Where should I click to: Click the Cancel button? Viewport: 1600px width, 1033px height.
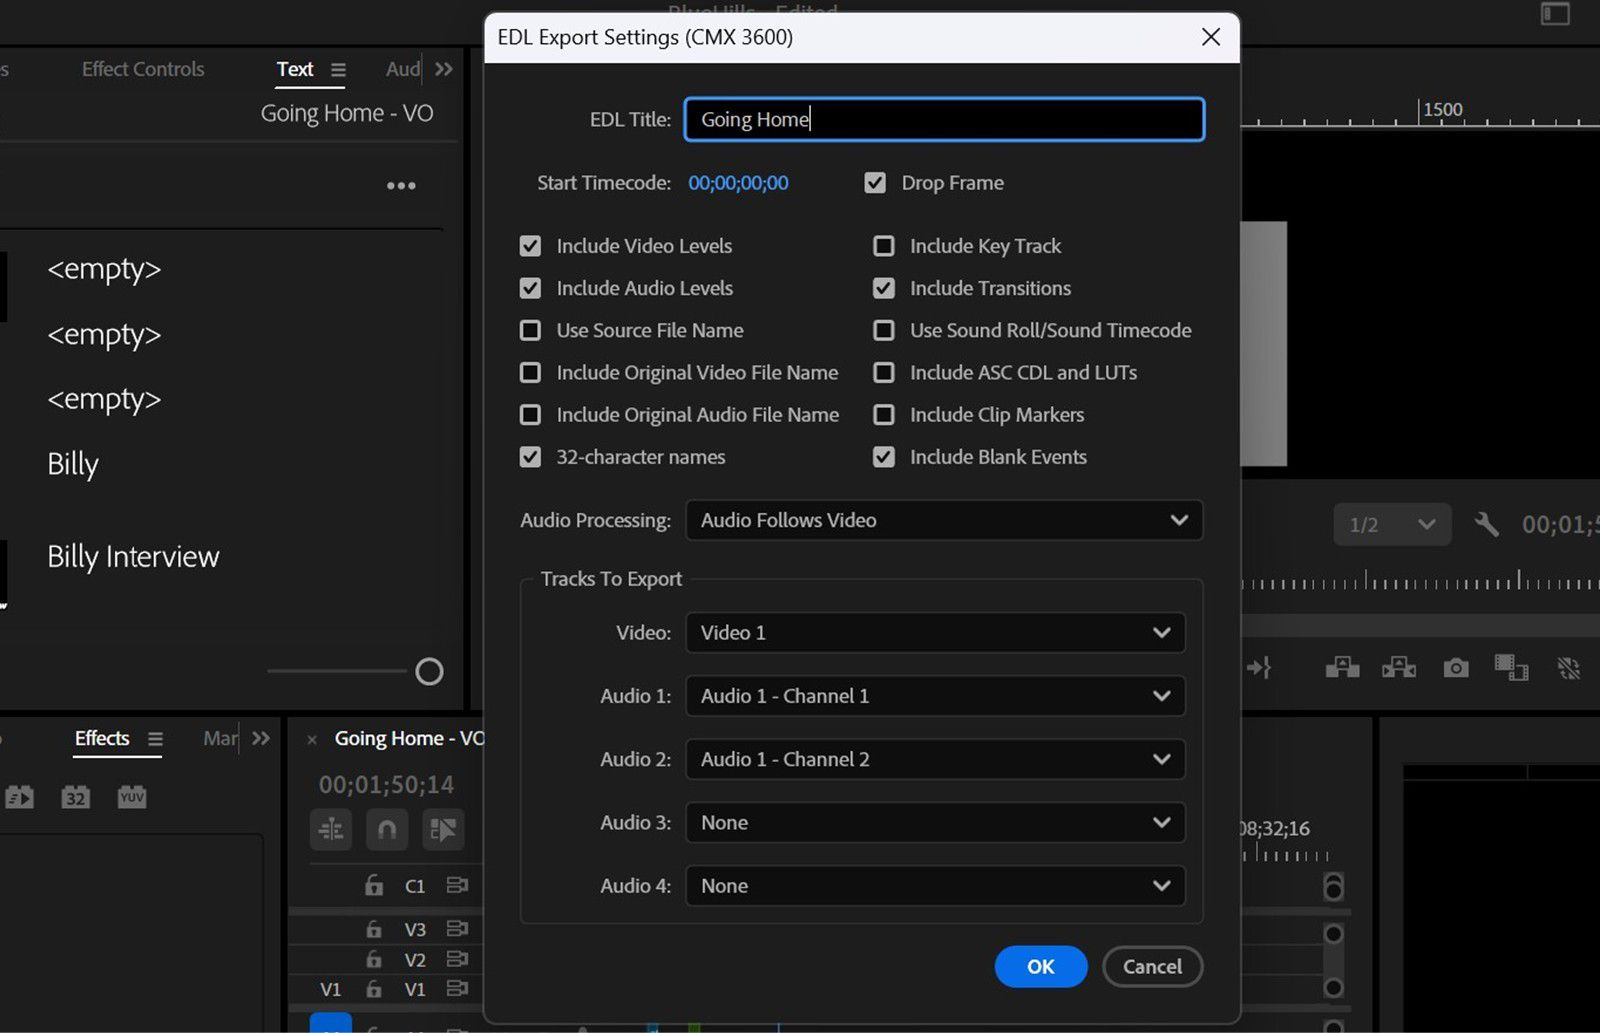point(1152,966)
